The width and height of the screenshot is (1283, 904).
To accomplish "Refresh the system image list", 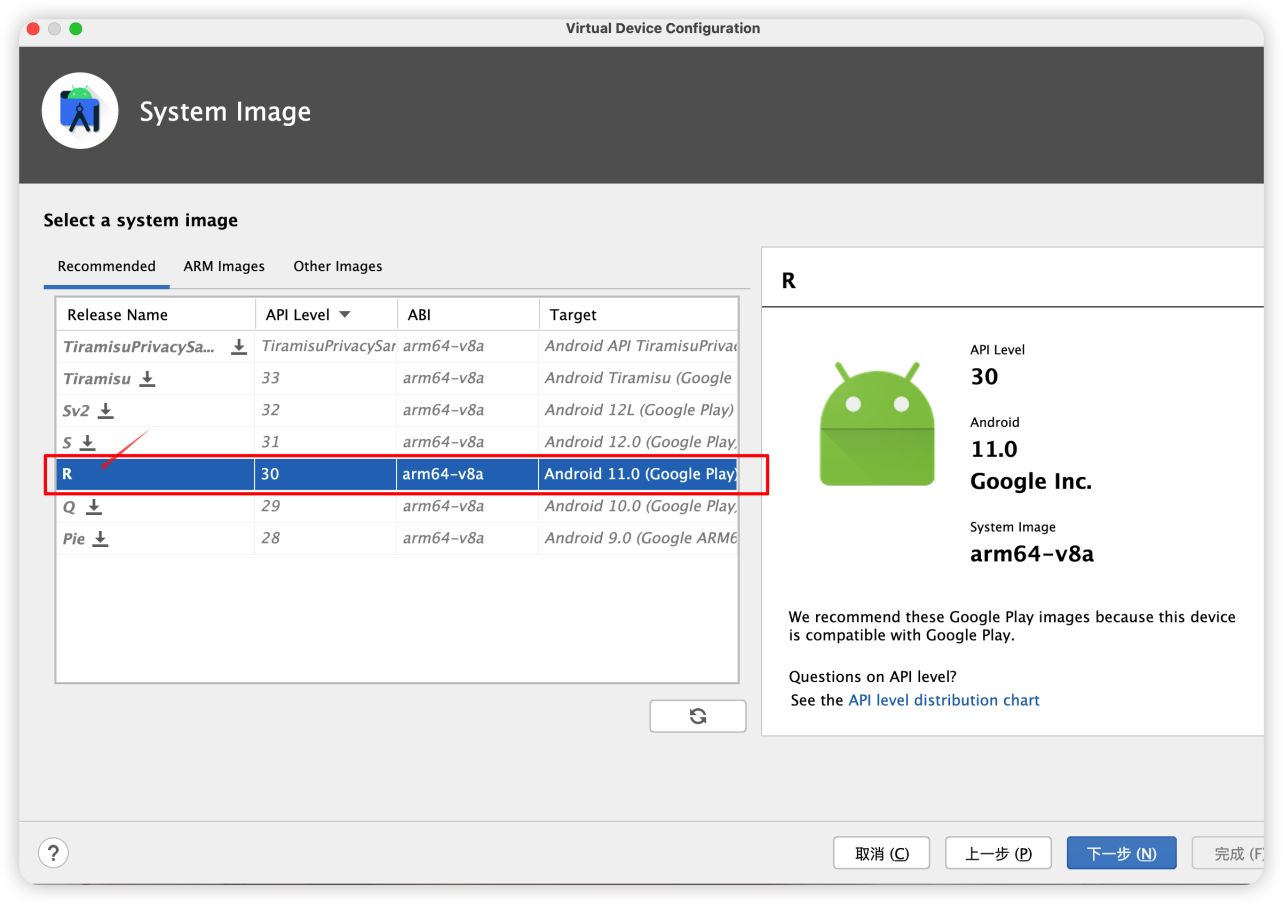I will tap(698, 716).
